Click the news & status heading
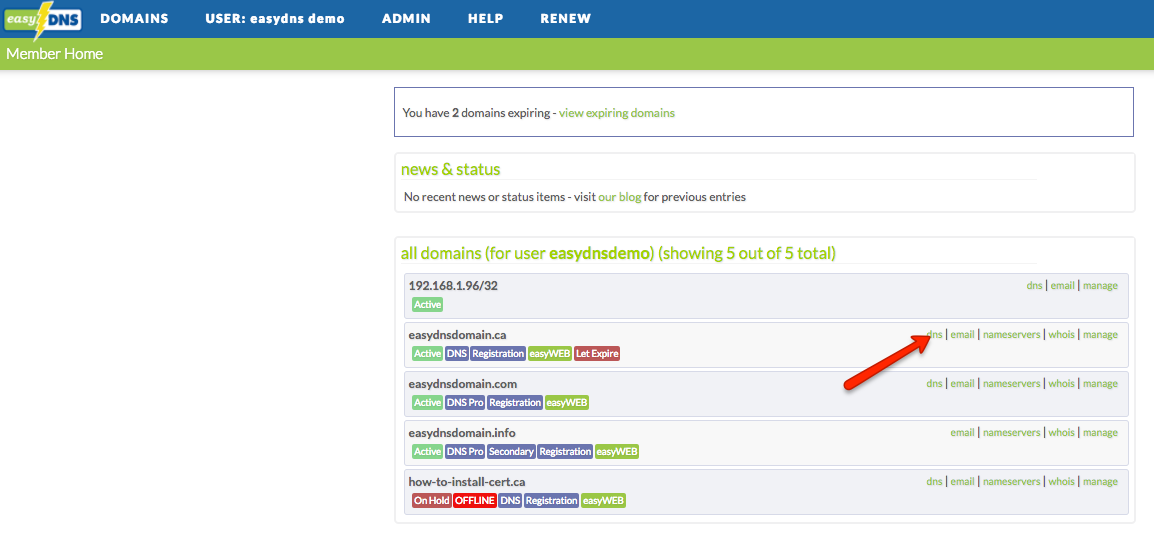Image resolution: width=1154 pixels, height=536 pixels. (450, 169)
